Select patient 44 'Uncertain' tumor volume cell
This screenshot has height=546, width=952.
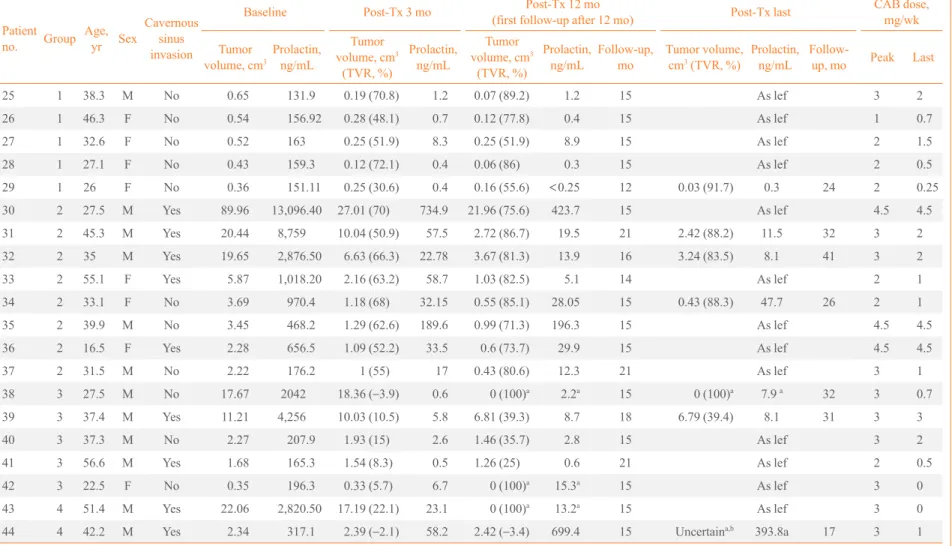(x=704, y=531)
